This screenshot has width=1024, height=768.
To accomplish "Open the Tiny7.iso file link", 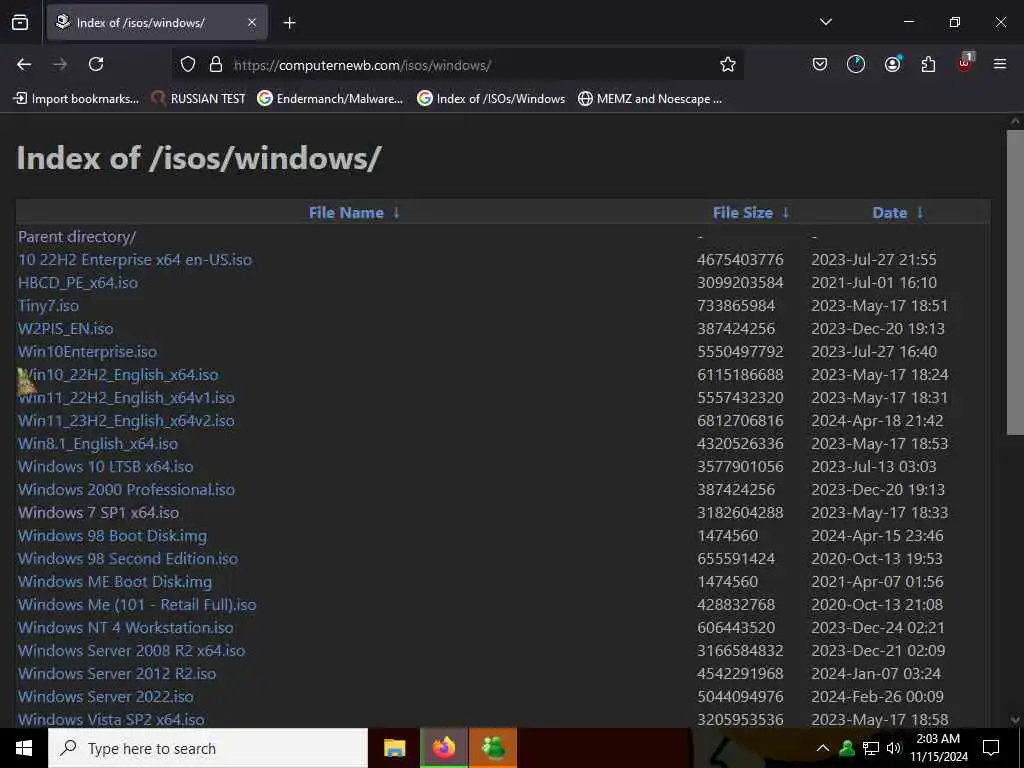I will (48, 306).
